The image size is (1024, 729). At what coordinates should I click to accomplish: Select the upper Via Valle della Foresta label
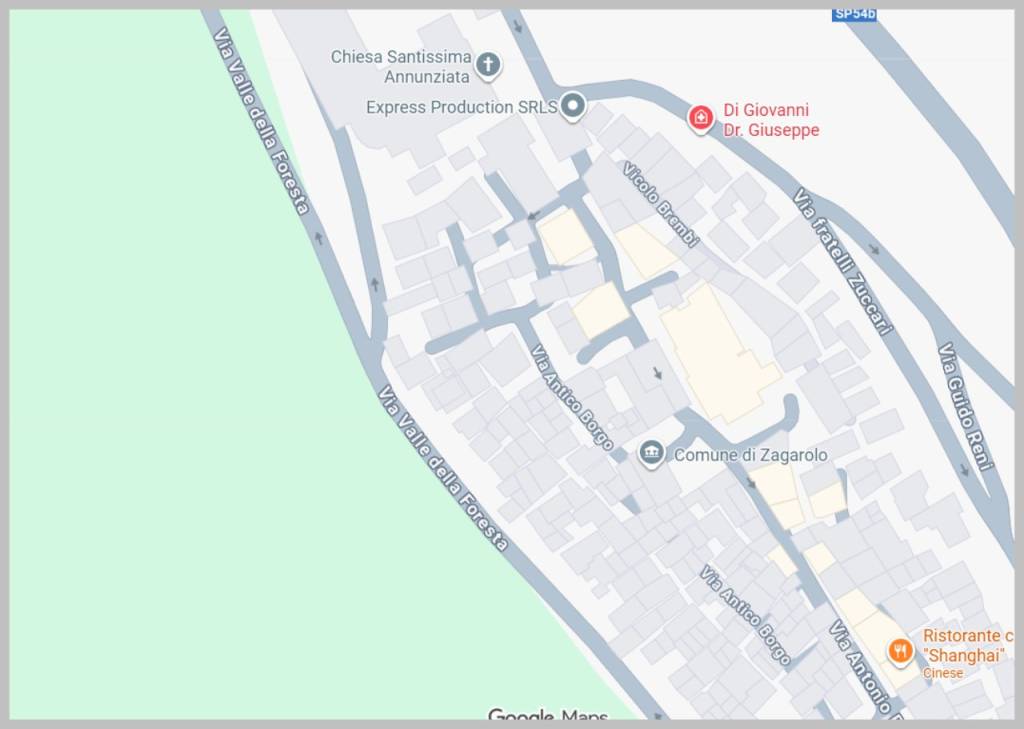(x=261, y=121)
